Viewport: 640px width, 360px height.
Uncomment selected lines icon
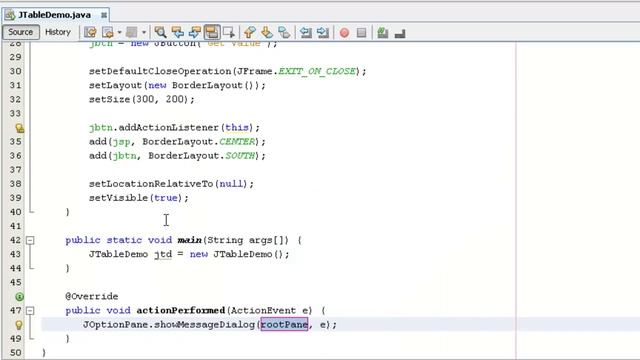(x=400, y=33)
